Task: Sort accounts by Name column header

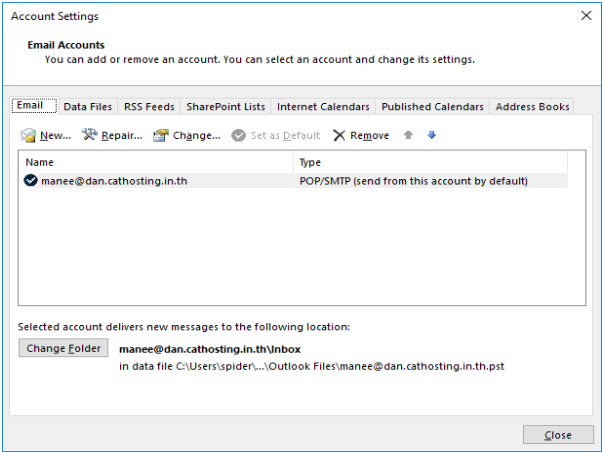Action: 156,162
